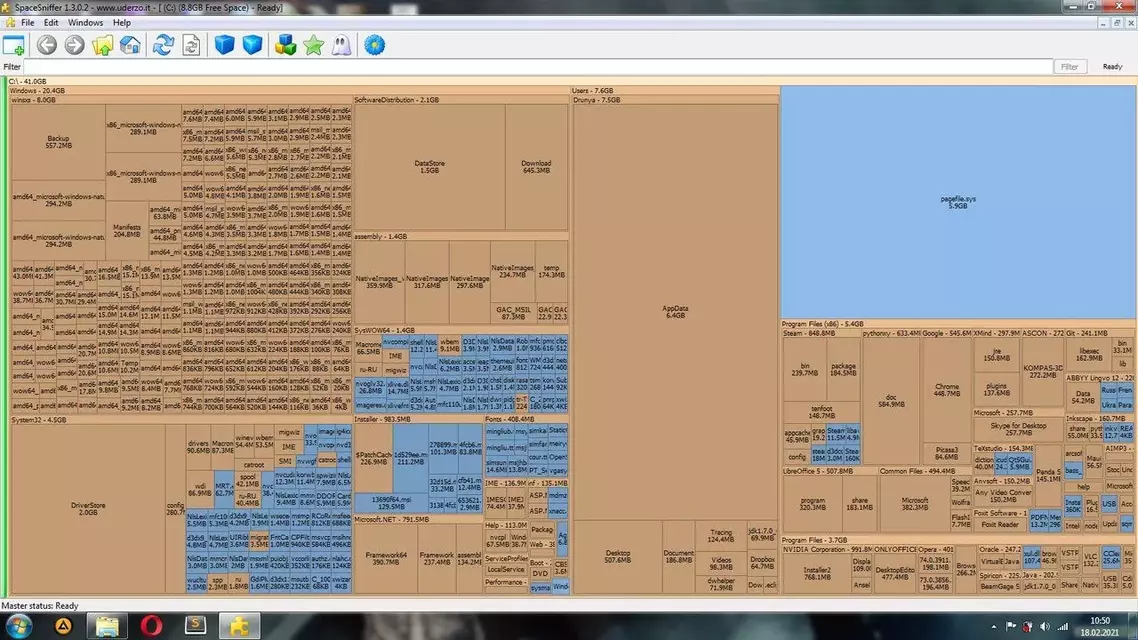This screenshot has height=640, width=1138.
Task: Rescan the zoomed view document icon
Action: (191, 45)
